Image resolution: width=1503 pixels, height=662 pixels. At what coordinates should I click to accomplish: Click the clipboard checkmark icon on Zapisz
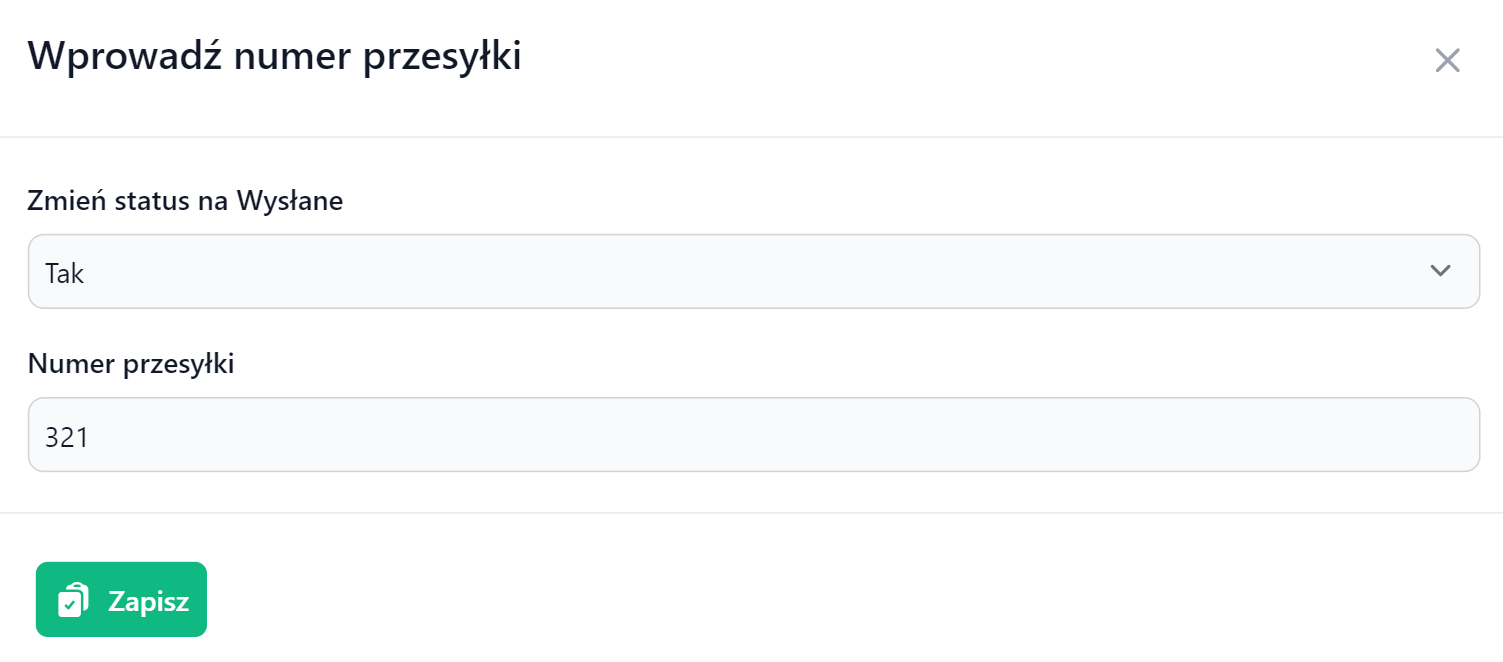pyautogui.click(x=73, y=600)
